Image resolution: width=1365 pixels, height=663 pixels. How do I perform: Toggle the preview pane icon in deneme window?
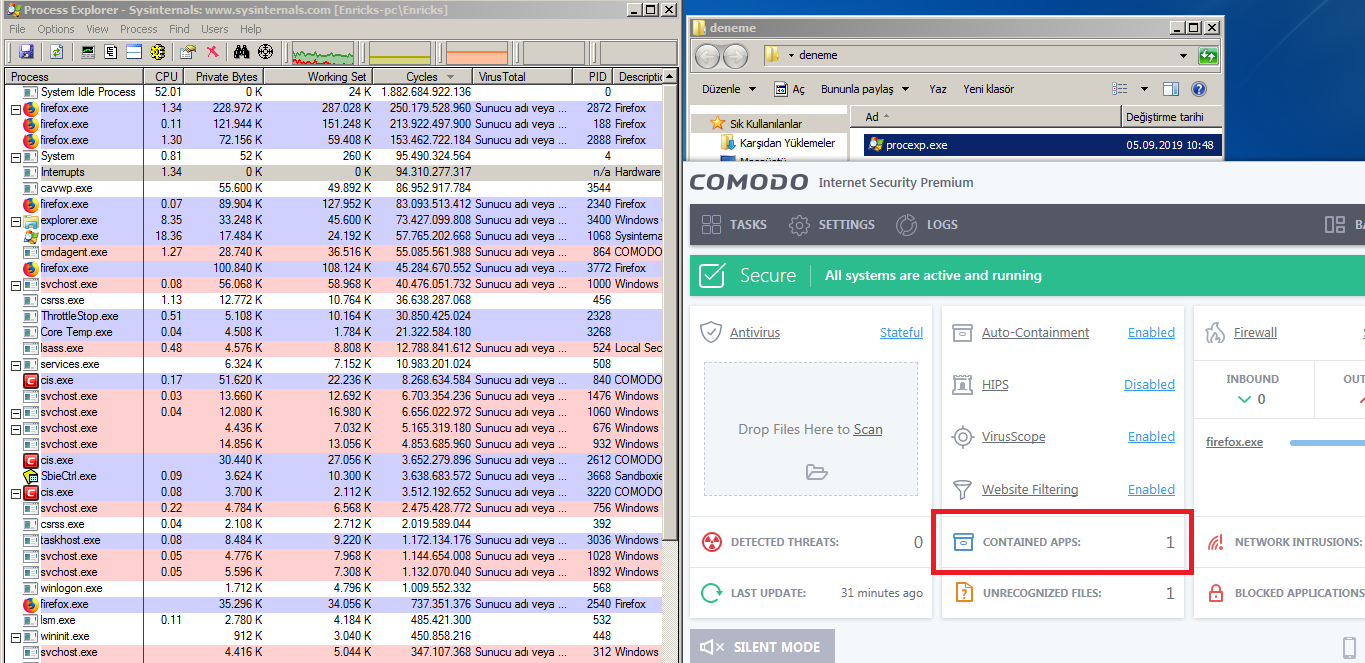click(1171, 89)
